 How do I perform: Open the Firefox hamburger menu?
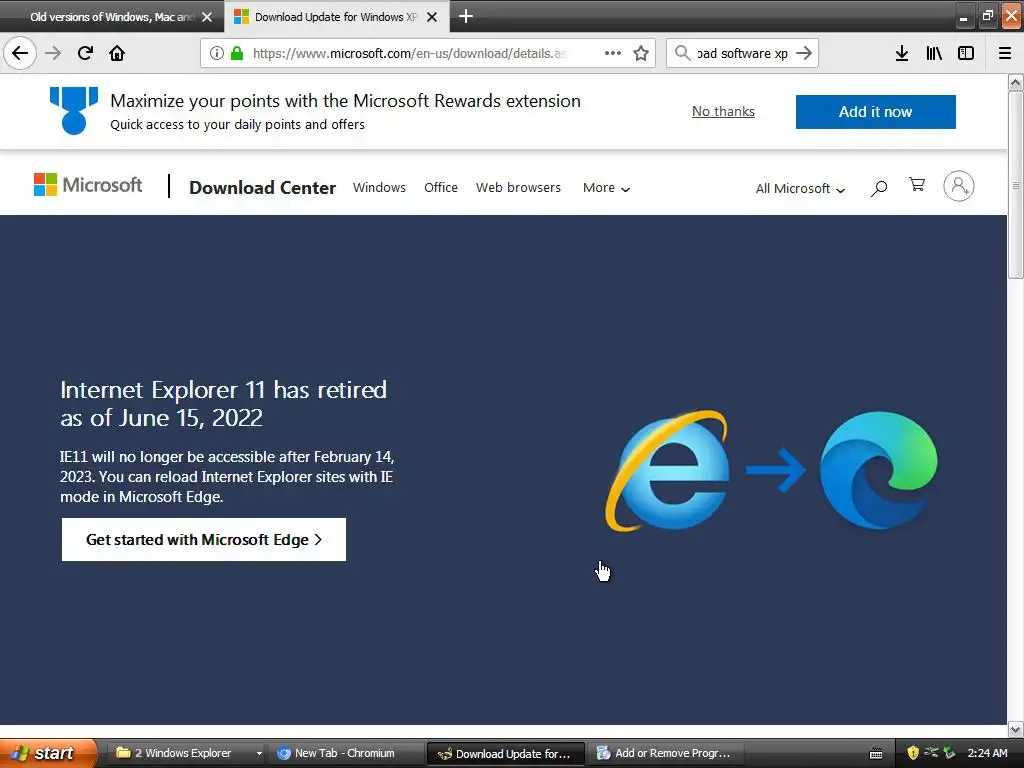1005,53
